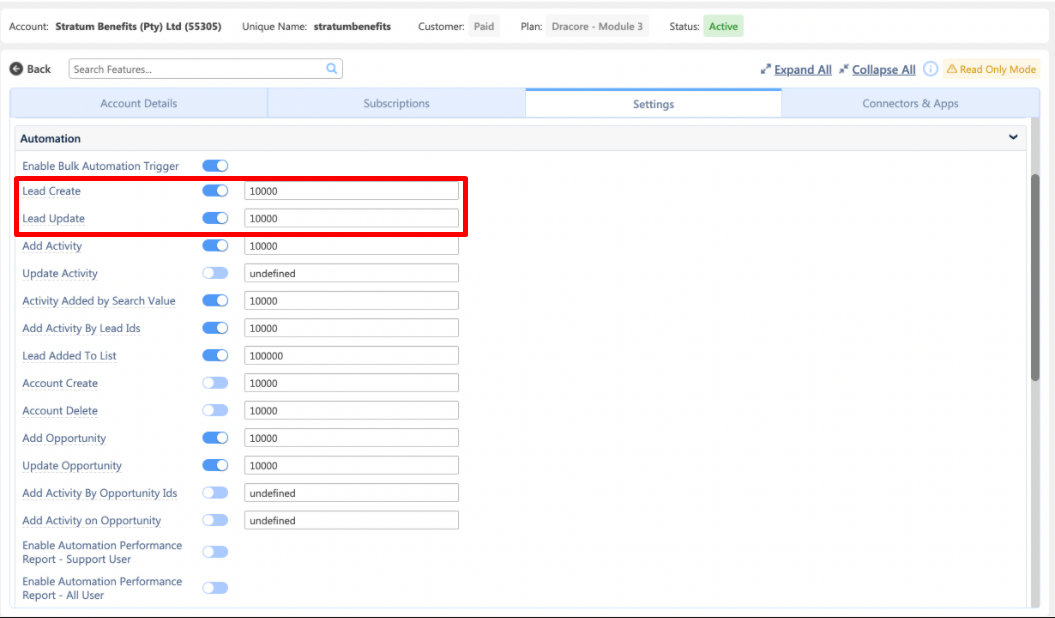Click the Add Activity value field
Screen dimensions: 1055x618
click(x=351, y=245)
